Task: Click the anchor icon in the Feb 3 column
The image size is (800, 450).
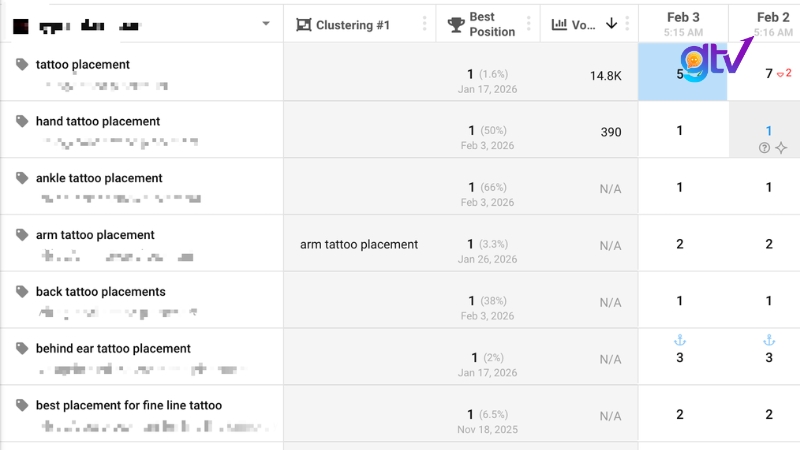Action: (680, 340)
